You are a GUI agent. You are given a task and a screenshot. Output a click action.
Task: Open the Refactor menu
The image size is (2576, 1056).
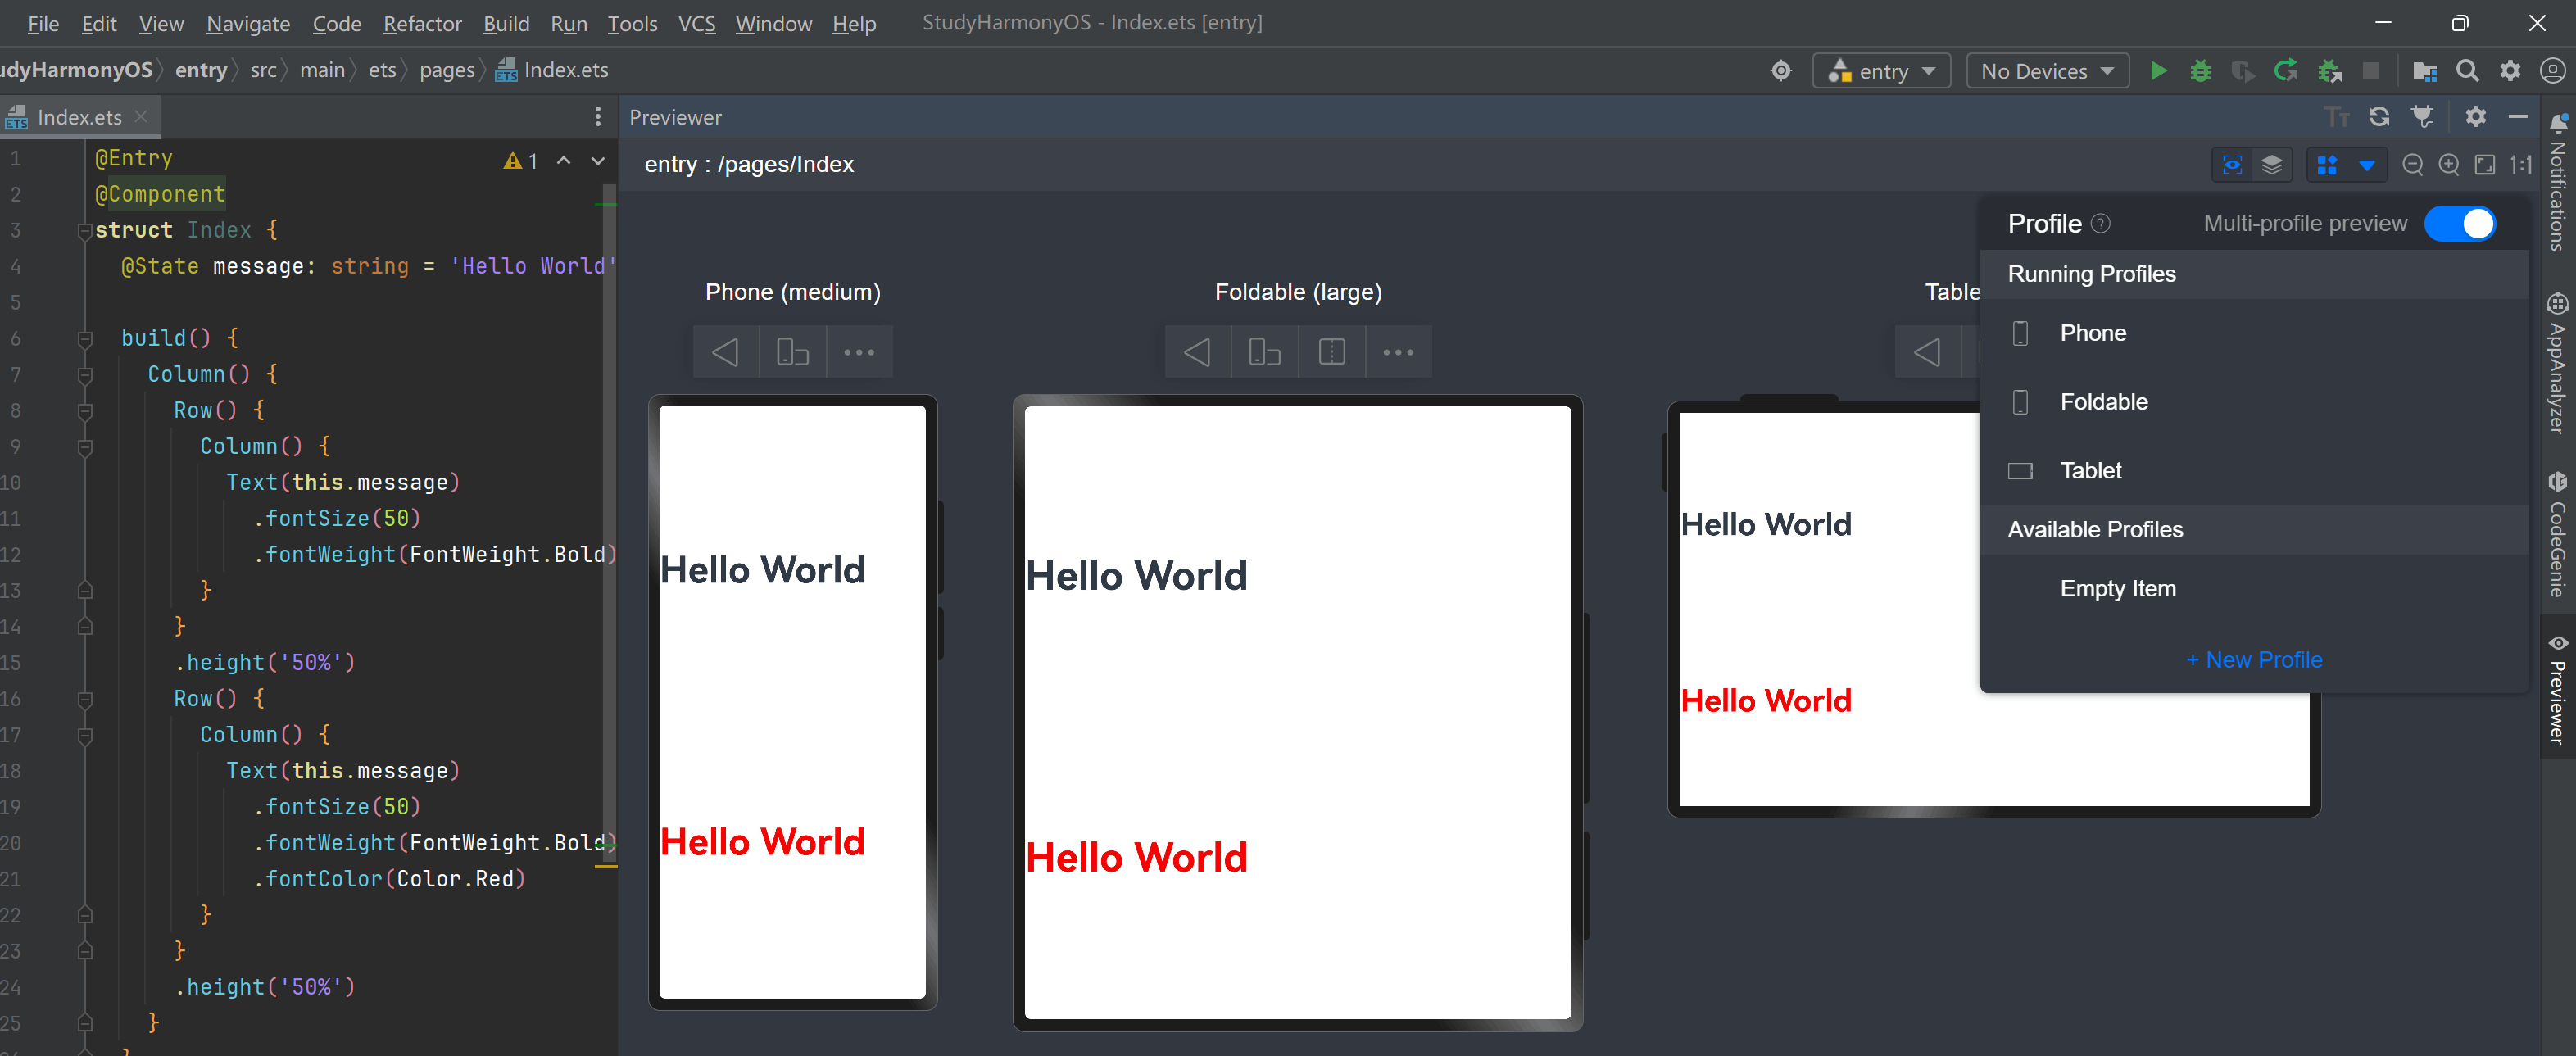(x=422, y=23)
